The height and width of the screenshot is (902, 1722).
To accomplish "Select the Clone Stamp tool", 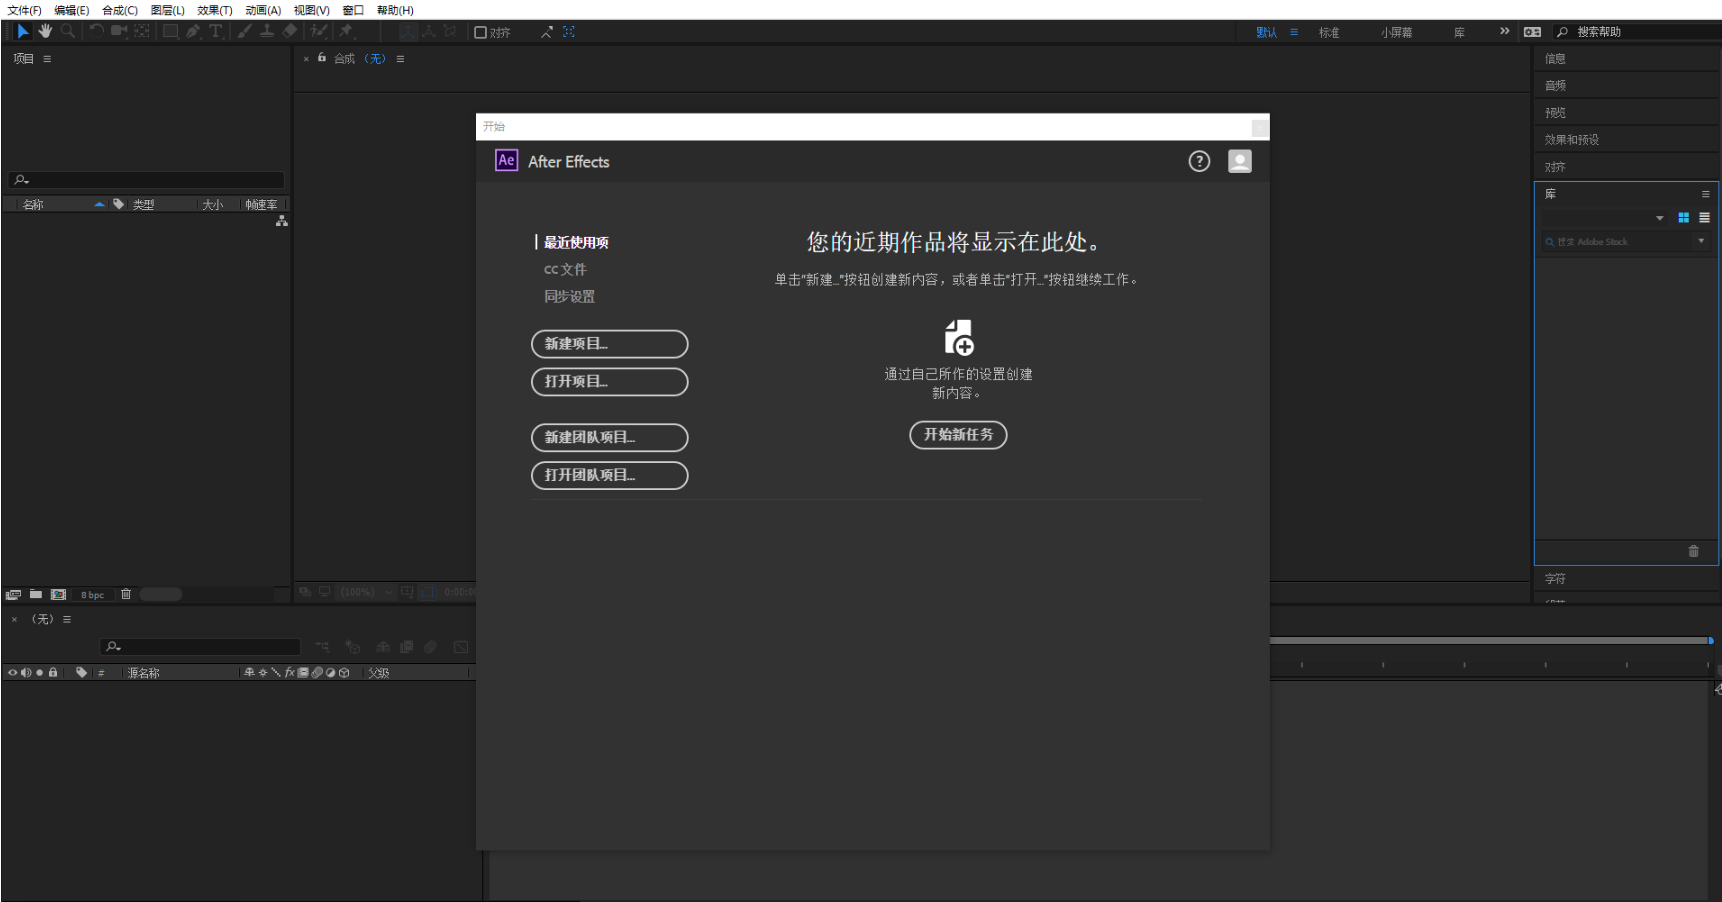I will (267, 32).
